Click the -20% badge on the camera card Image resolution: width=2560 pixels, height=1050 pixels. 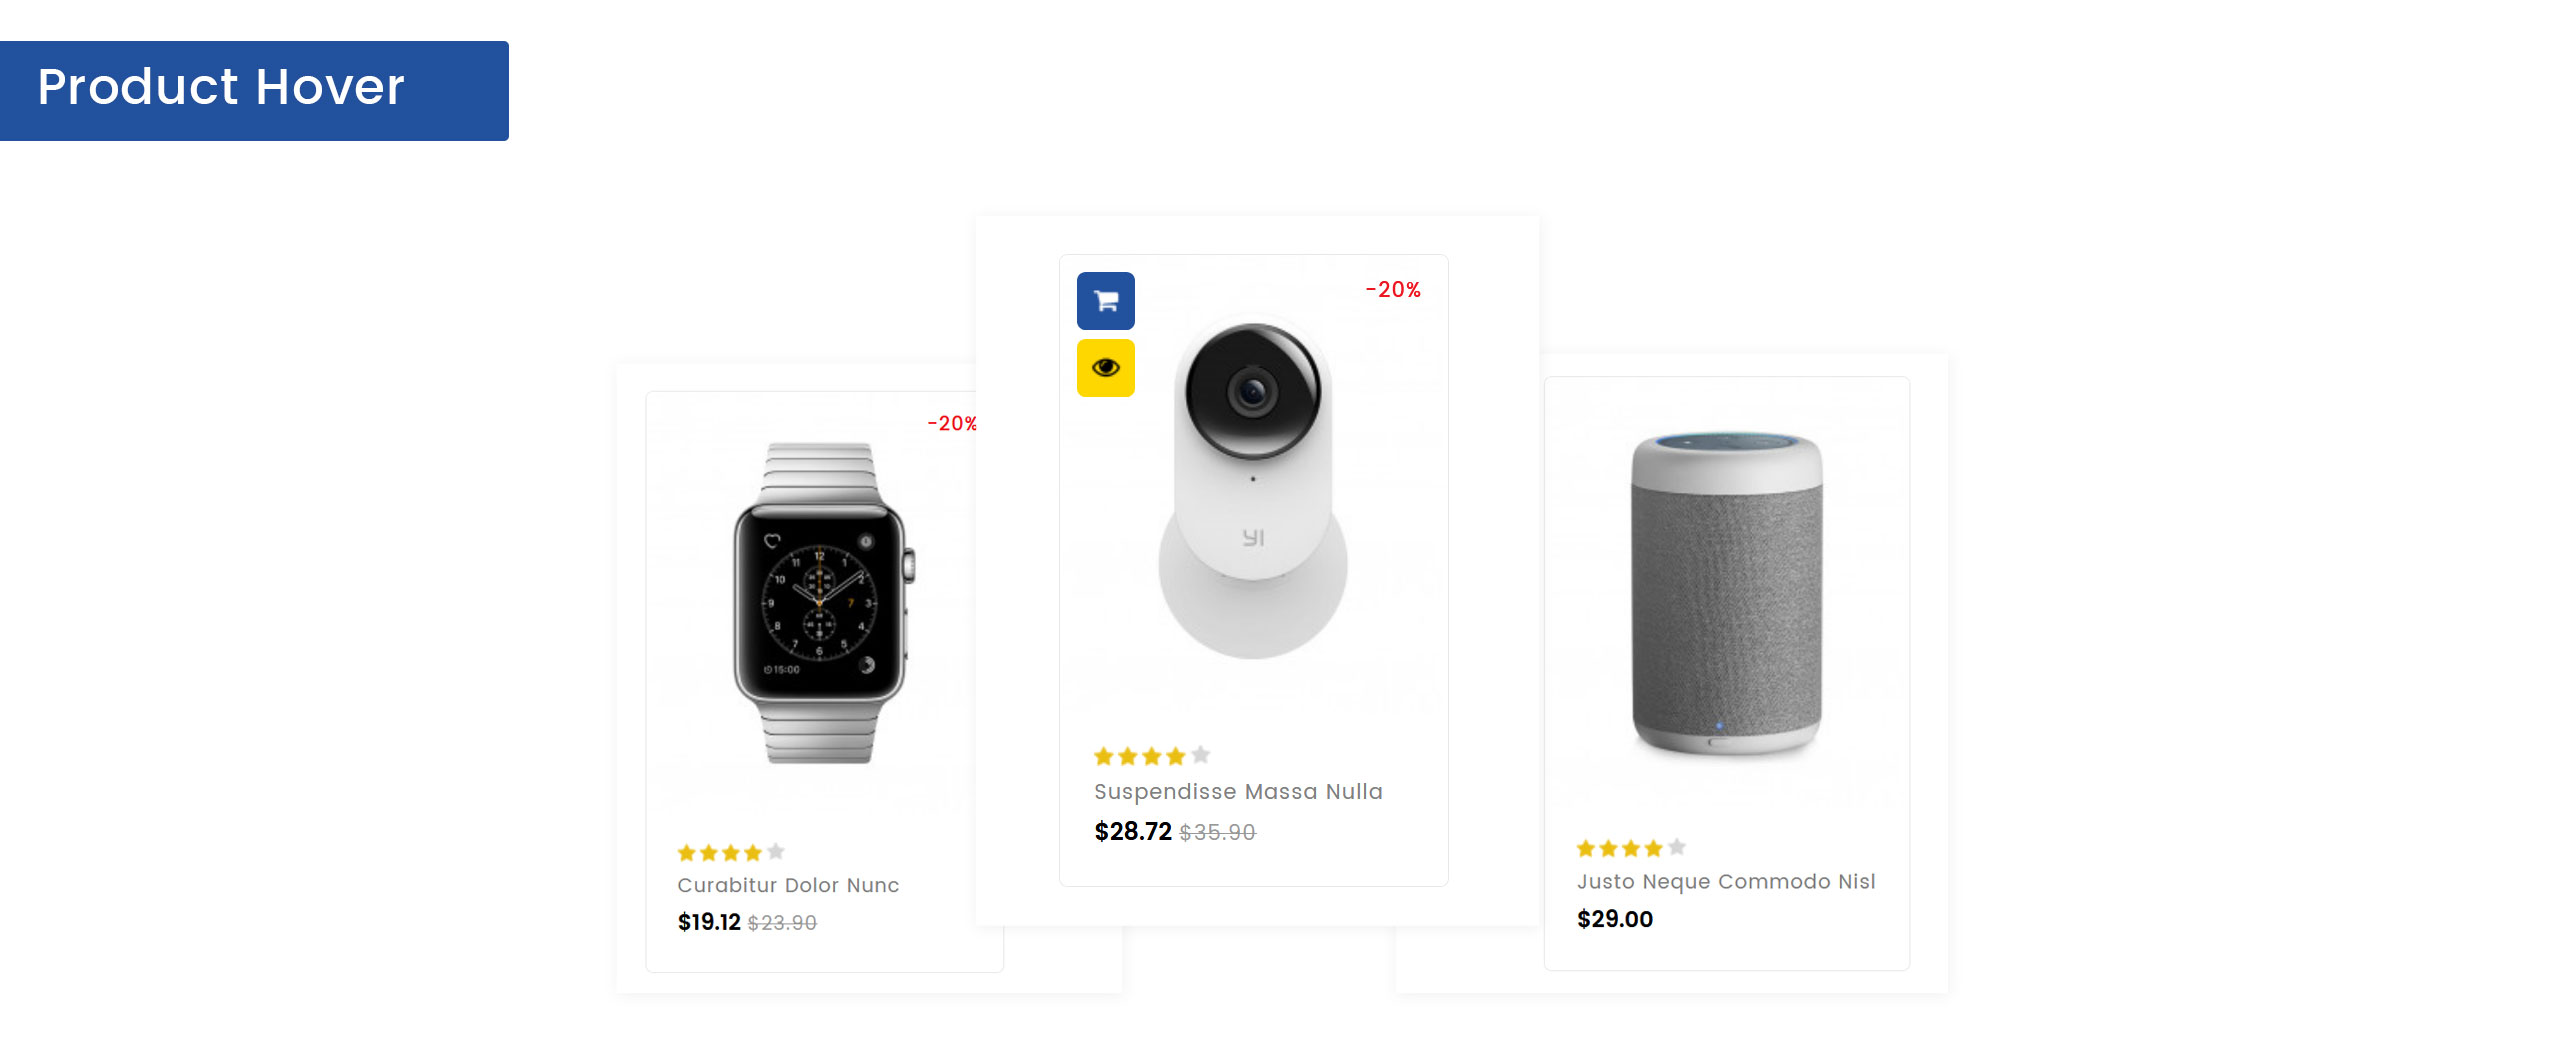click(x=1393, y=290)
